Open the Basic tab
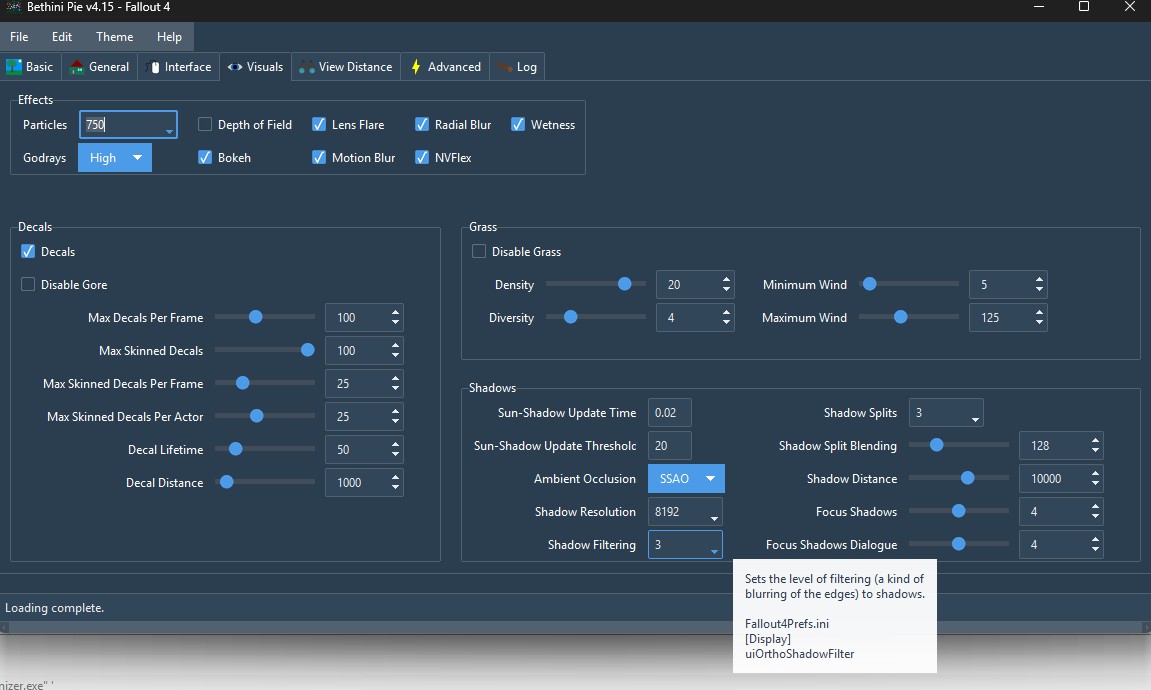 (x=30, y=67)
